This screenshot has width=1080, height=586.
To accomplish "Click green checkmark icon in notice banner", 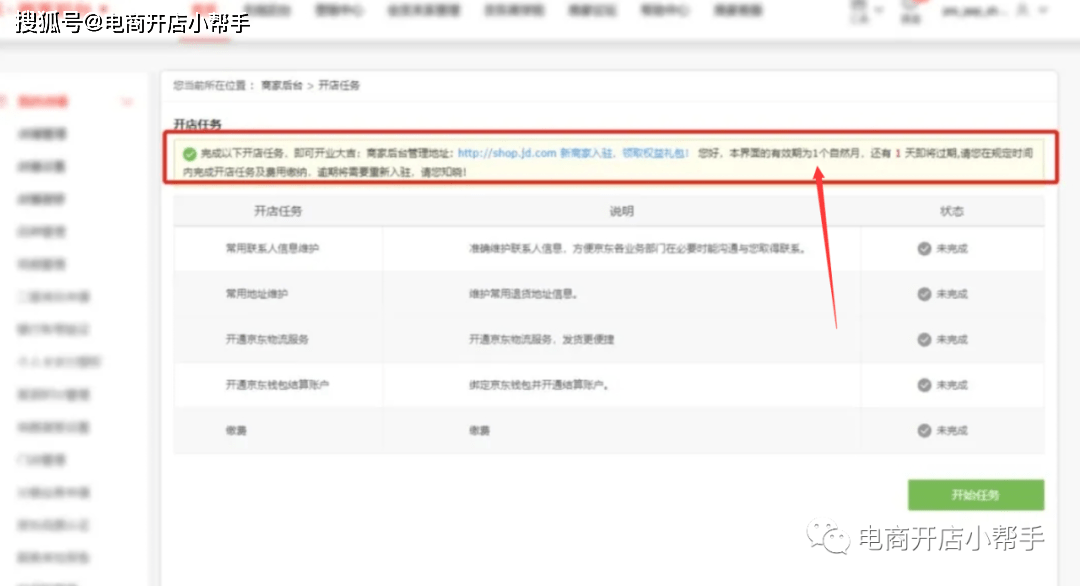I will (x=189, y=154).
